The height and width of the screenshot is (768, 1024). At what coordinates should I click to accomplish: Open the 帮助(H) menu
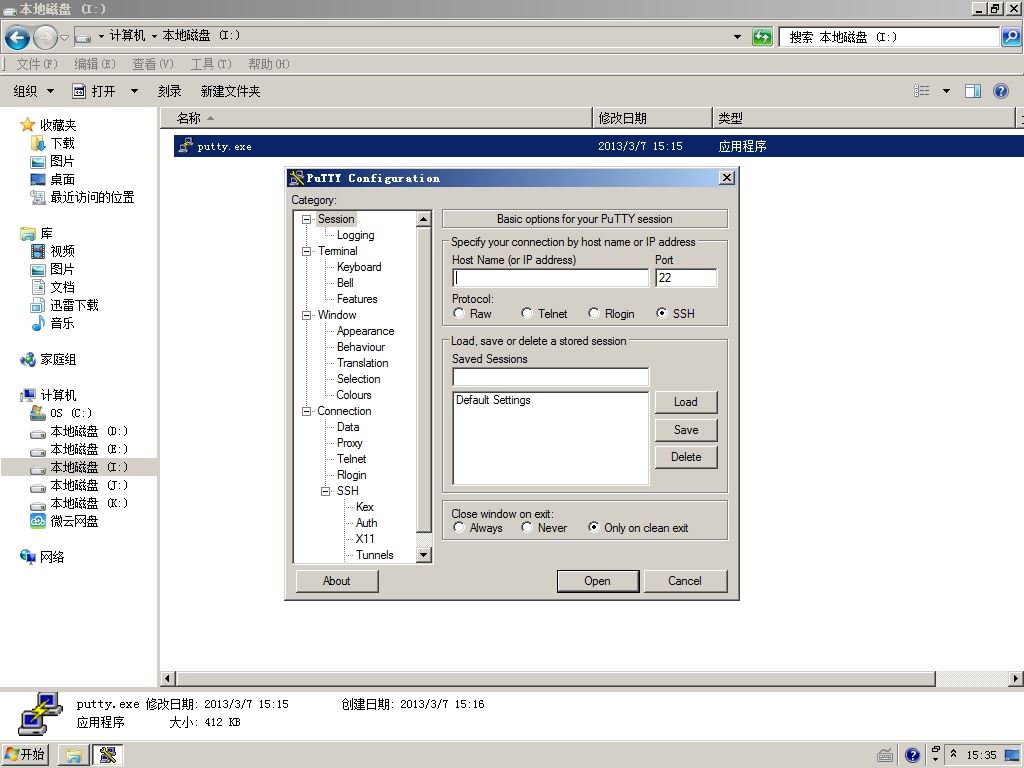[x=268, y=64]
